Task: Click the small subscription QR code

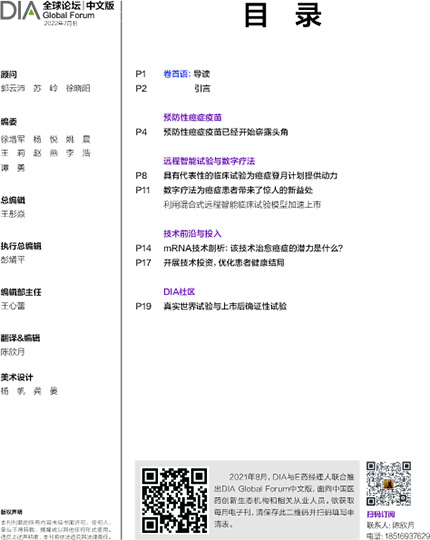Action: point(388,484)
